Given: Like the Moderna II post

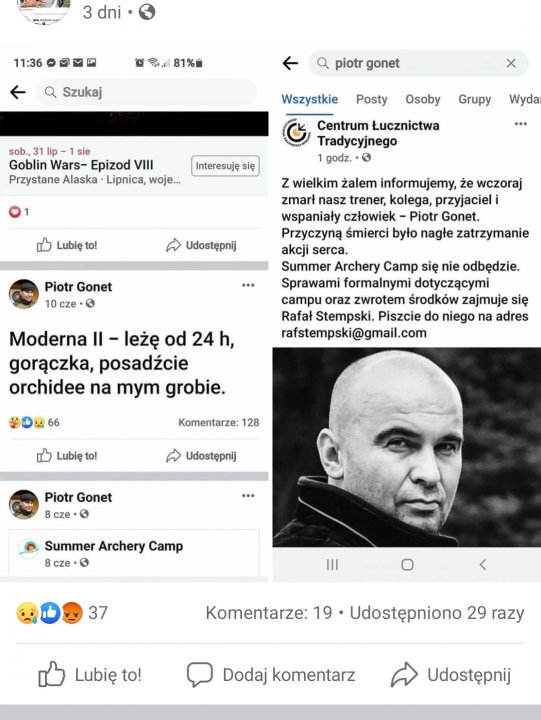Looking at the screenshot, I should (67, 456).
